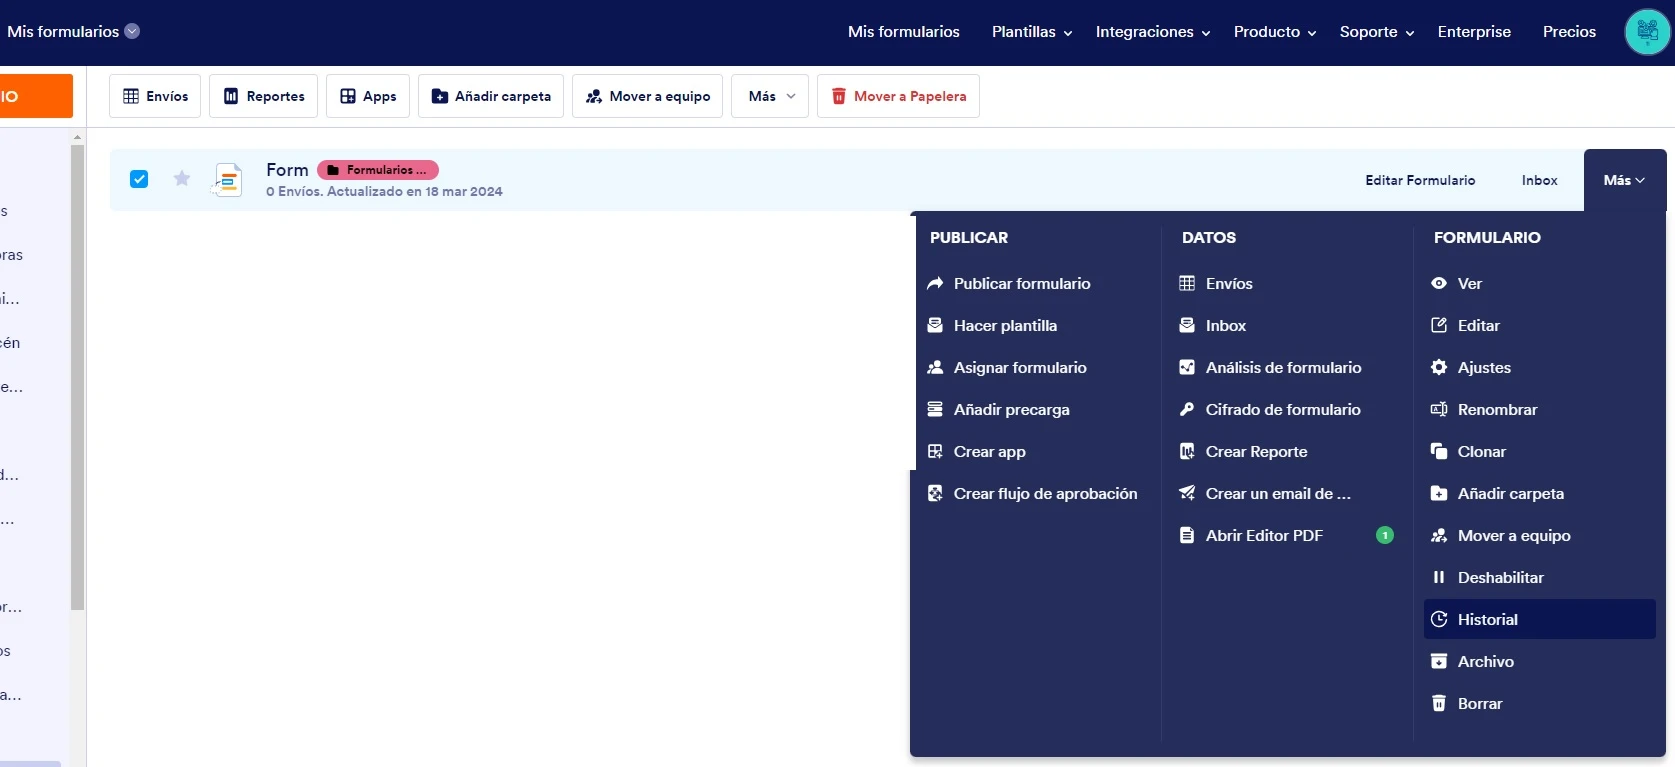Click the Envíos table icon in DATOS
The image size is (1675, 767).
tap(1187, 283)
